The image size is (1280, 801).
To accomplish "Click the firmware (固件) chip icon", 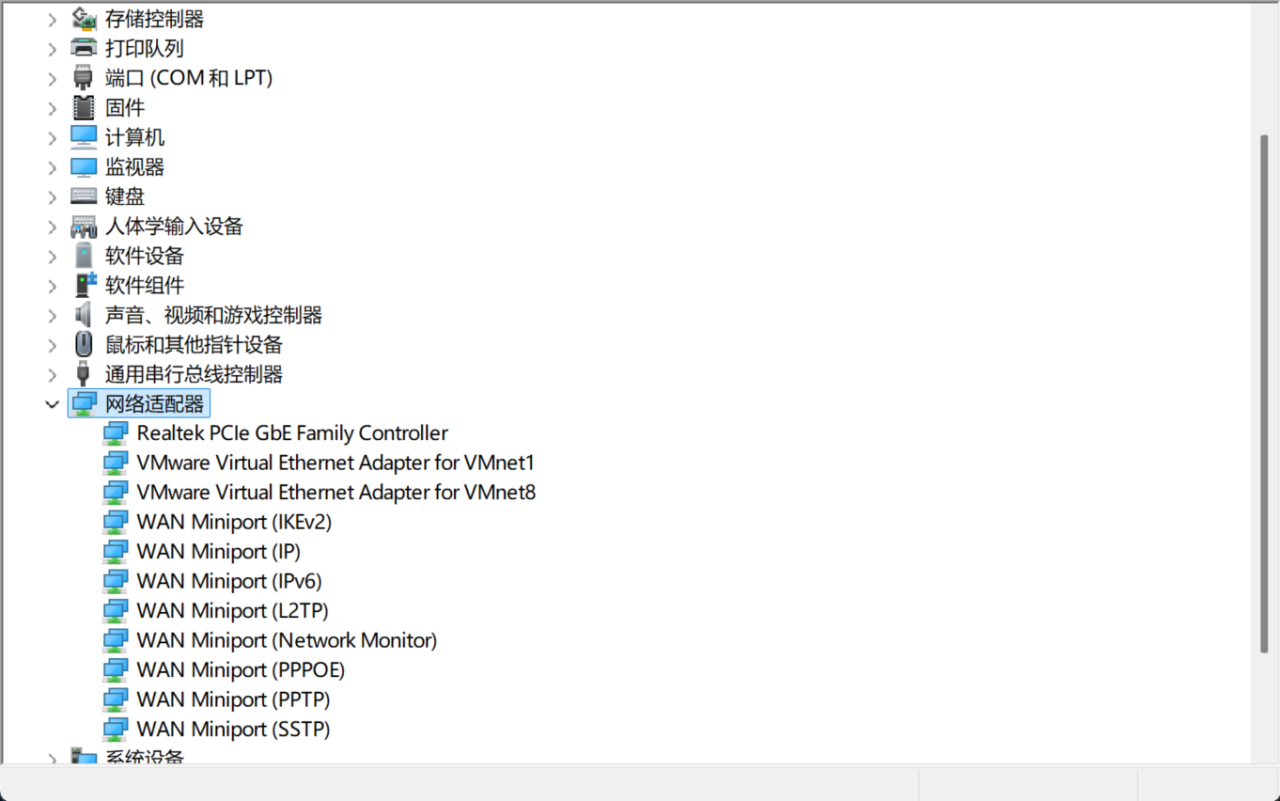I will coord(84,108).
